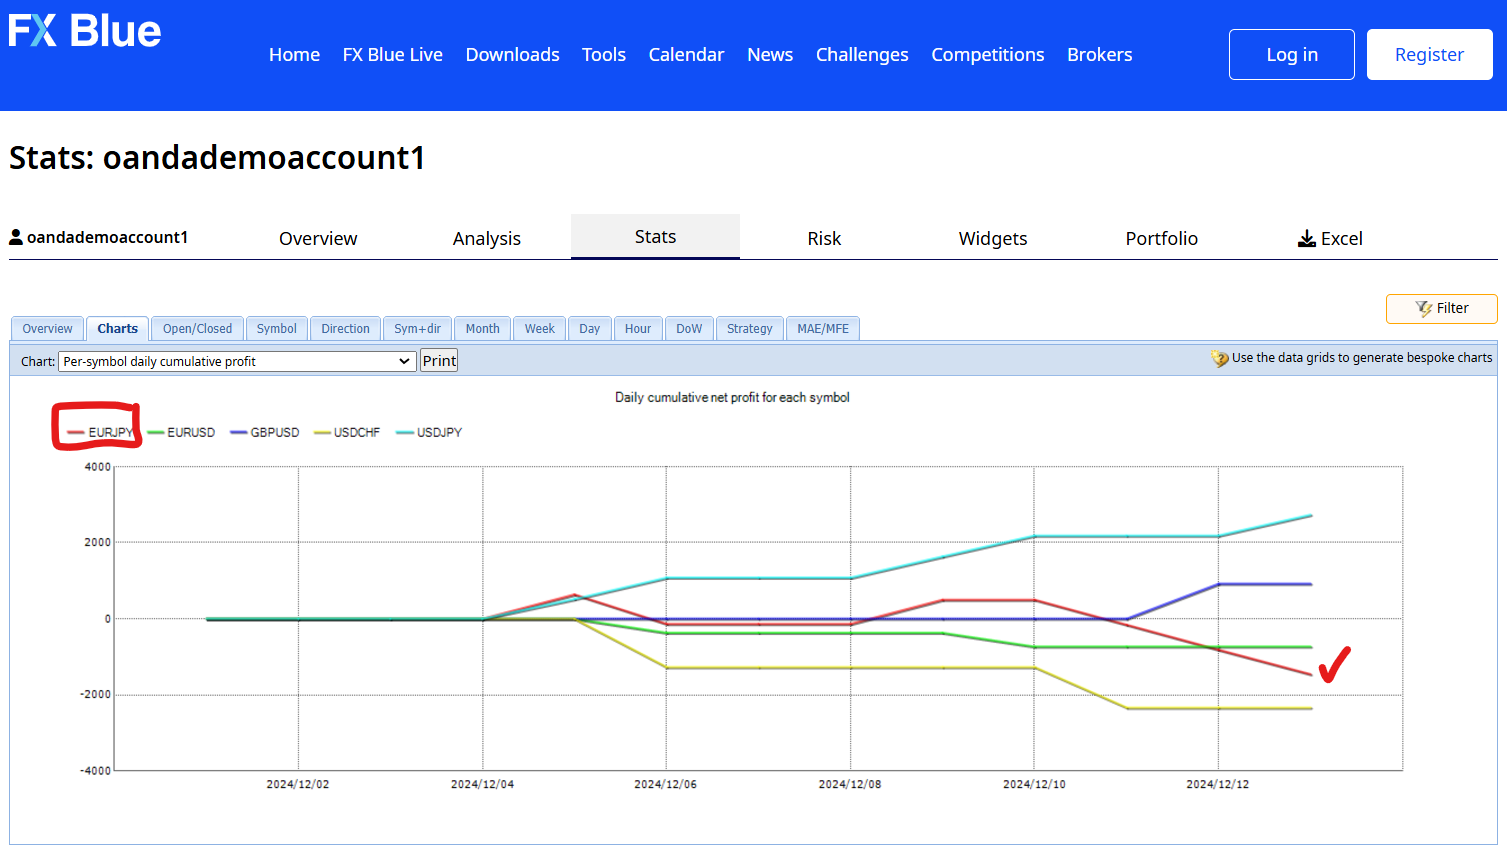
Task: Select the Stats tab
Action: pyautogui.click(x=655, y=237)
